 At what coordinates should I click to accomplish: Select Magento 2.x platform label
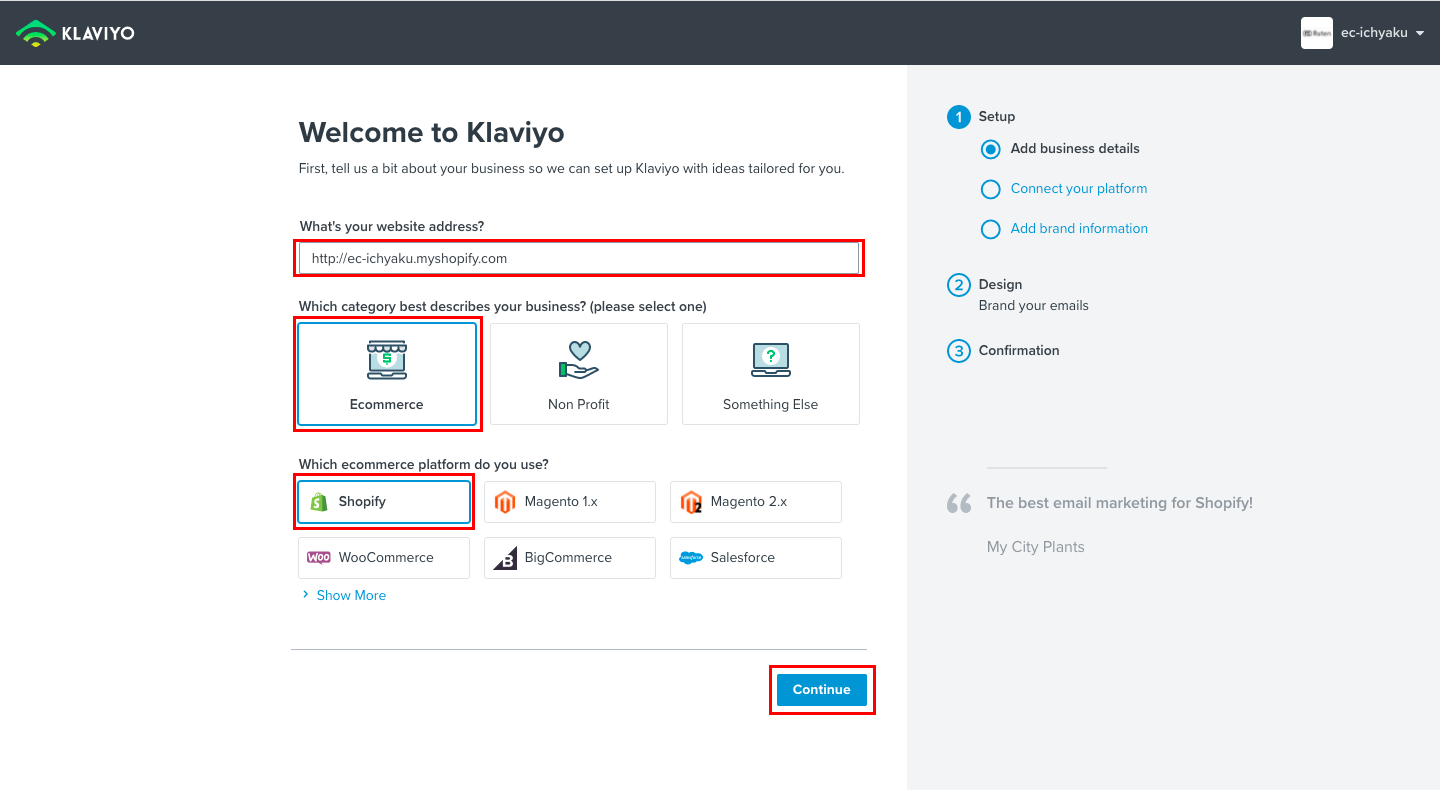[x=749, y=502]
